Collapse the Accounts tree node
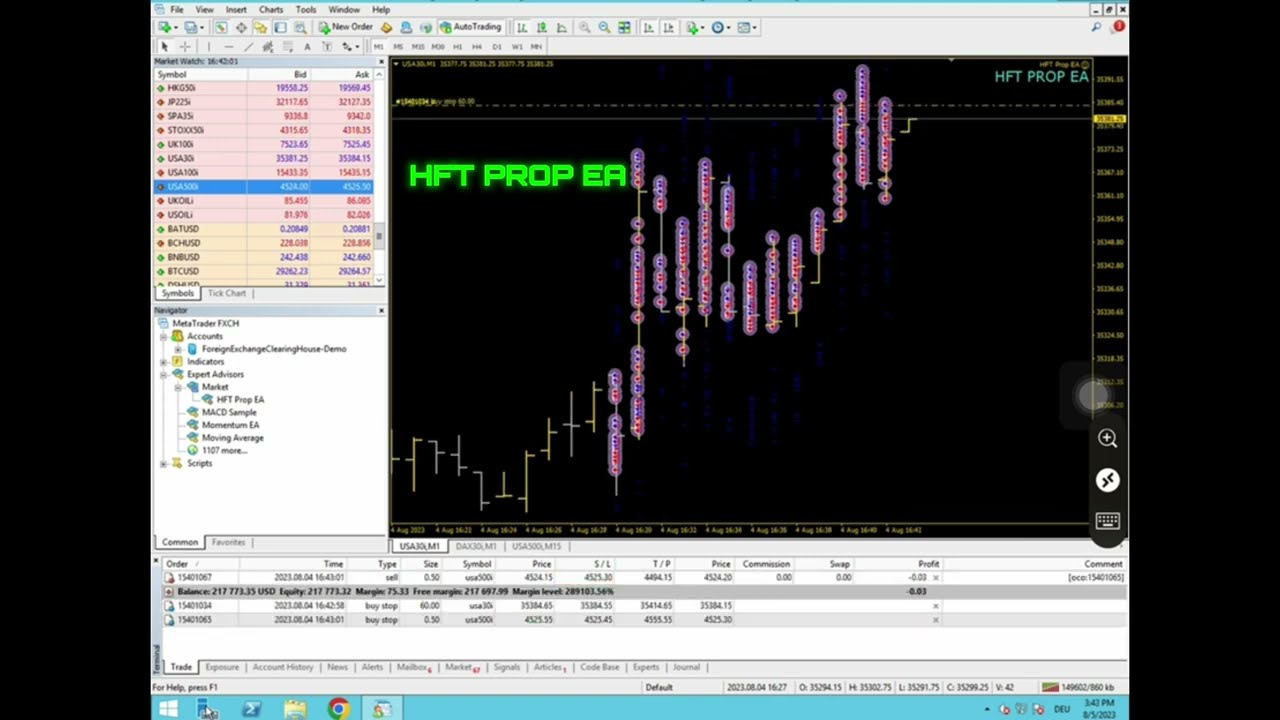 click(164, 336)
